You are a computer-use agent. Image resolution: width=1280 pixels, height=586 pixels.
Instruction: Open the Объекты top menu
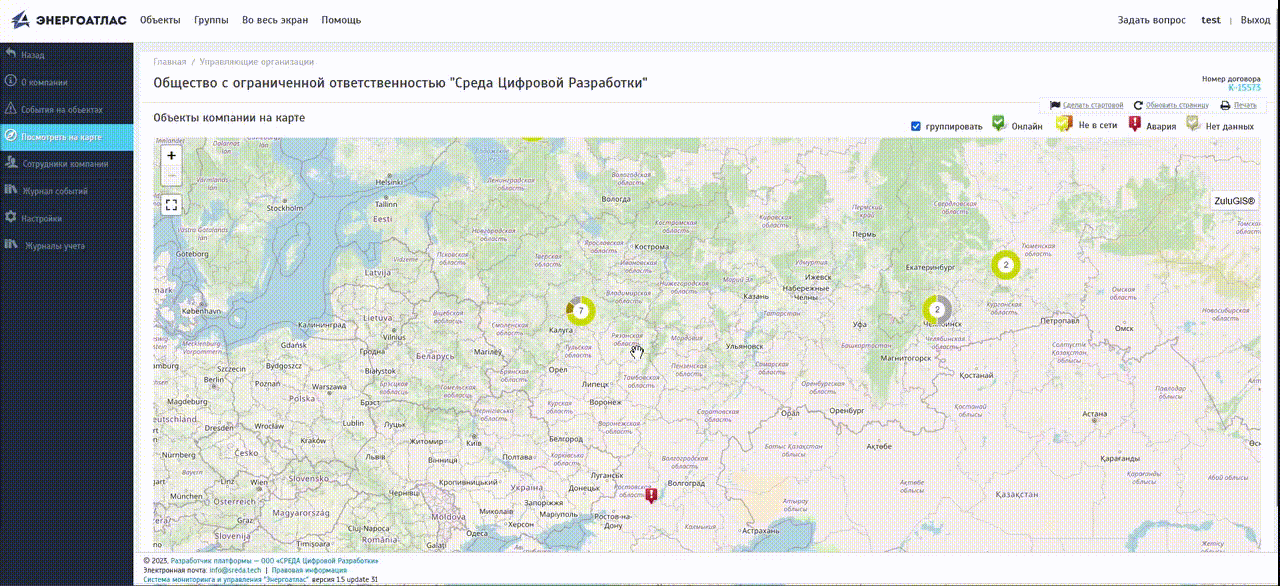[160, 20]
